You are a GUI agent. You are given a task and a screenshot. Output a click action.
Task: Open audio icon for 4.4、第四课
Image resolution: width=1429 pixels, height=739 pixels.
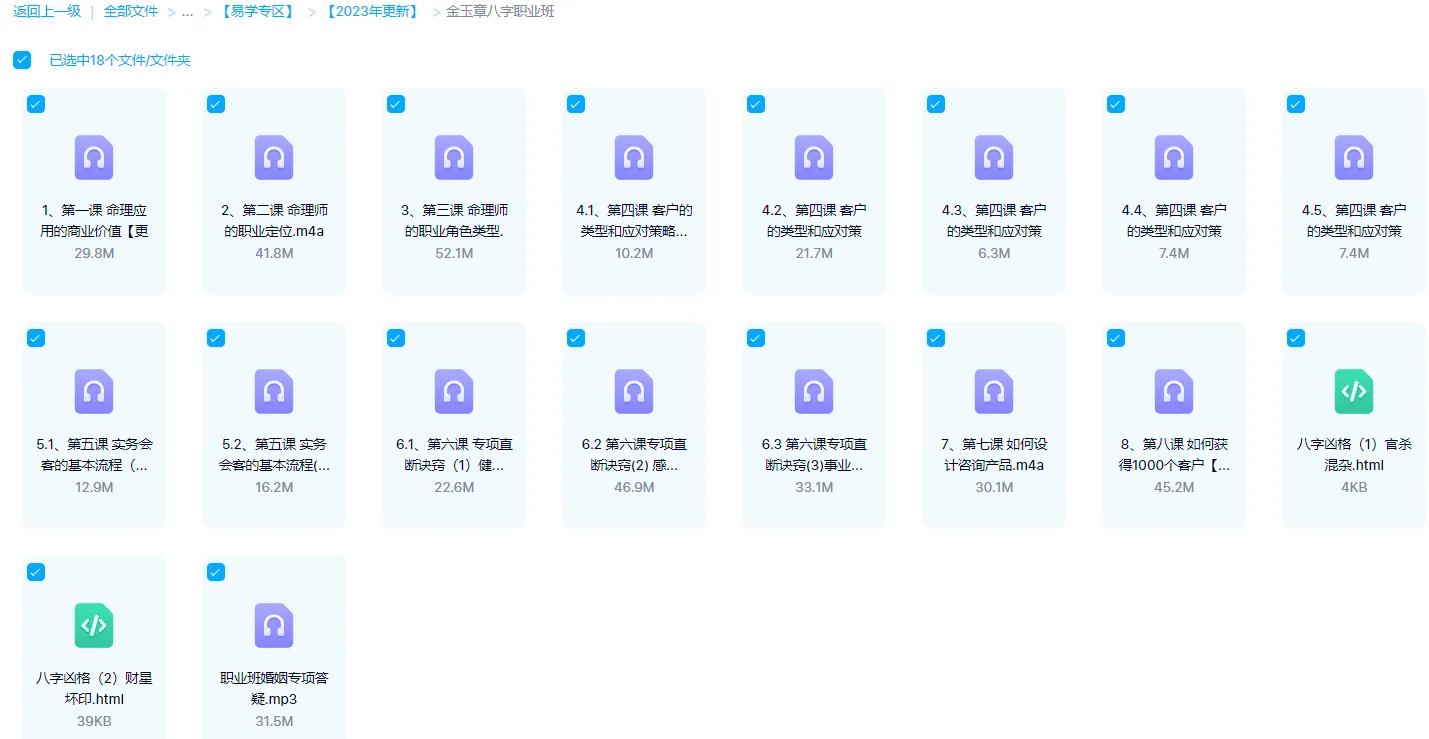pyautogui.click(x=1174, y=157)
